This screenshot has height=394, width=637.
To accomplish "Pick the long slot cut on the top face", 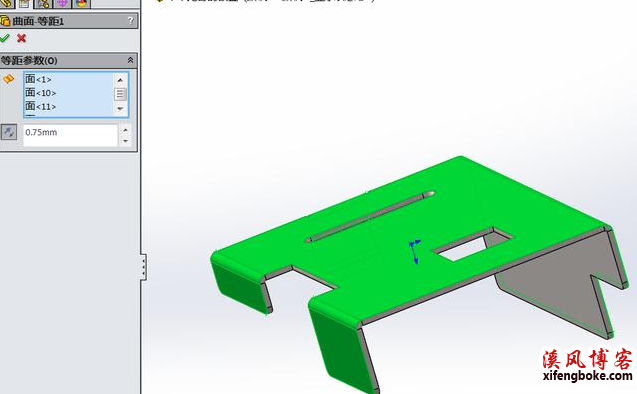I will tap(370, 216).
